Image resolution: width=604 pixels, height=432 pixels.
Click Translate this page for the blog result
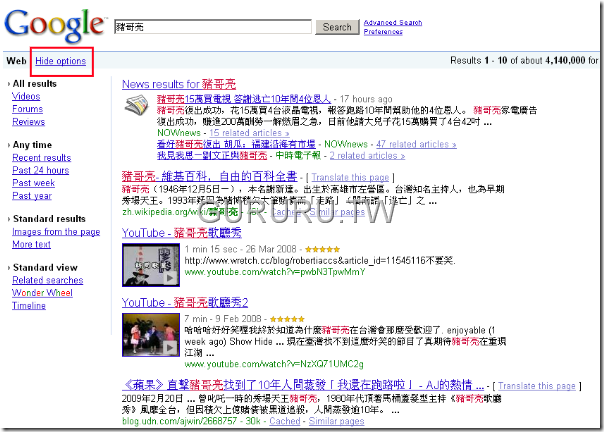(537, 386)
